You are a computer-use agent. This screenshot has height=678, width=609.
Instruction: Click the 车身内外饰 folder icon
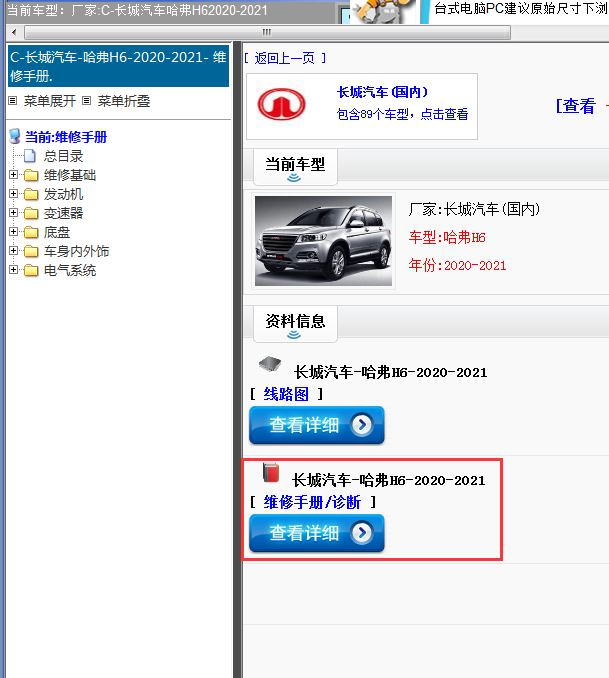31,251
